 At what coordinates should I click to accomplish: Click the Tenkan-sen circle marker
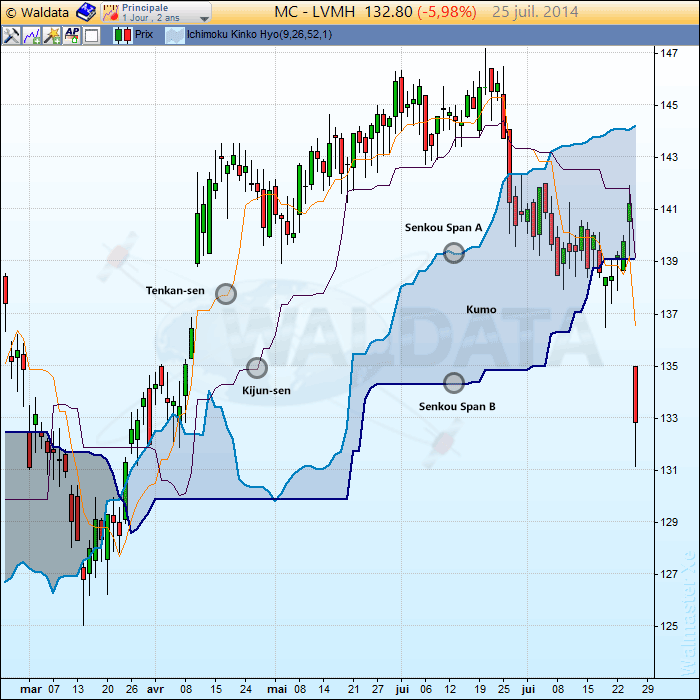(226, 294)
